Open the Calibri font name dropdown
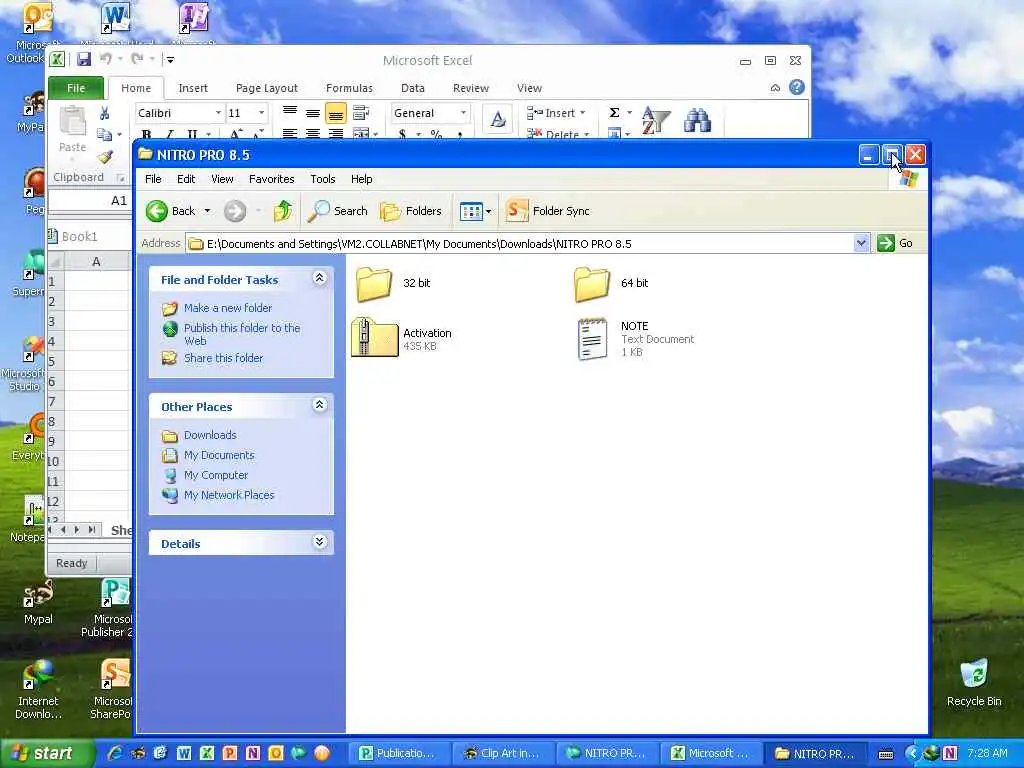Screen dimensions: 1024x768 [x=218, y=113]
